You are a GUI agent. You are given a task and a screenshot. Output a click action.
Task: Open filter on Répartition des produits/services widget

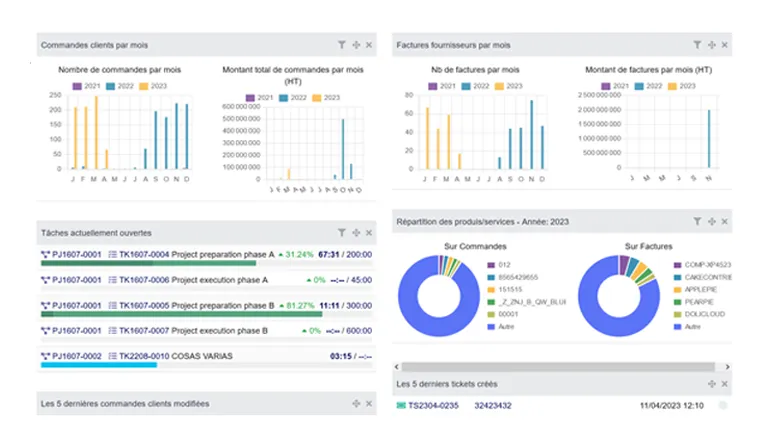pyautogui.click(x=697, y=221)
